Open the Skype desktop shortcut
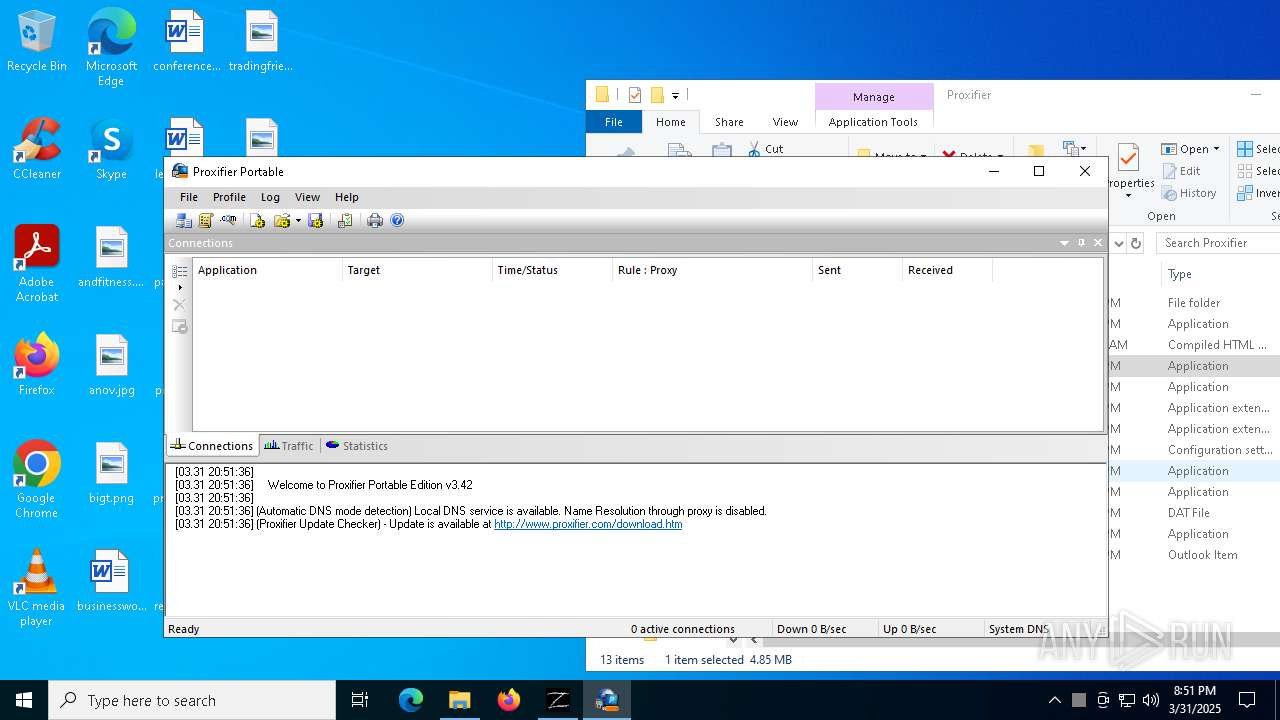The width and height of the screenshot is (1280, 720). pos(111,149)
